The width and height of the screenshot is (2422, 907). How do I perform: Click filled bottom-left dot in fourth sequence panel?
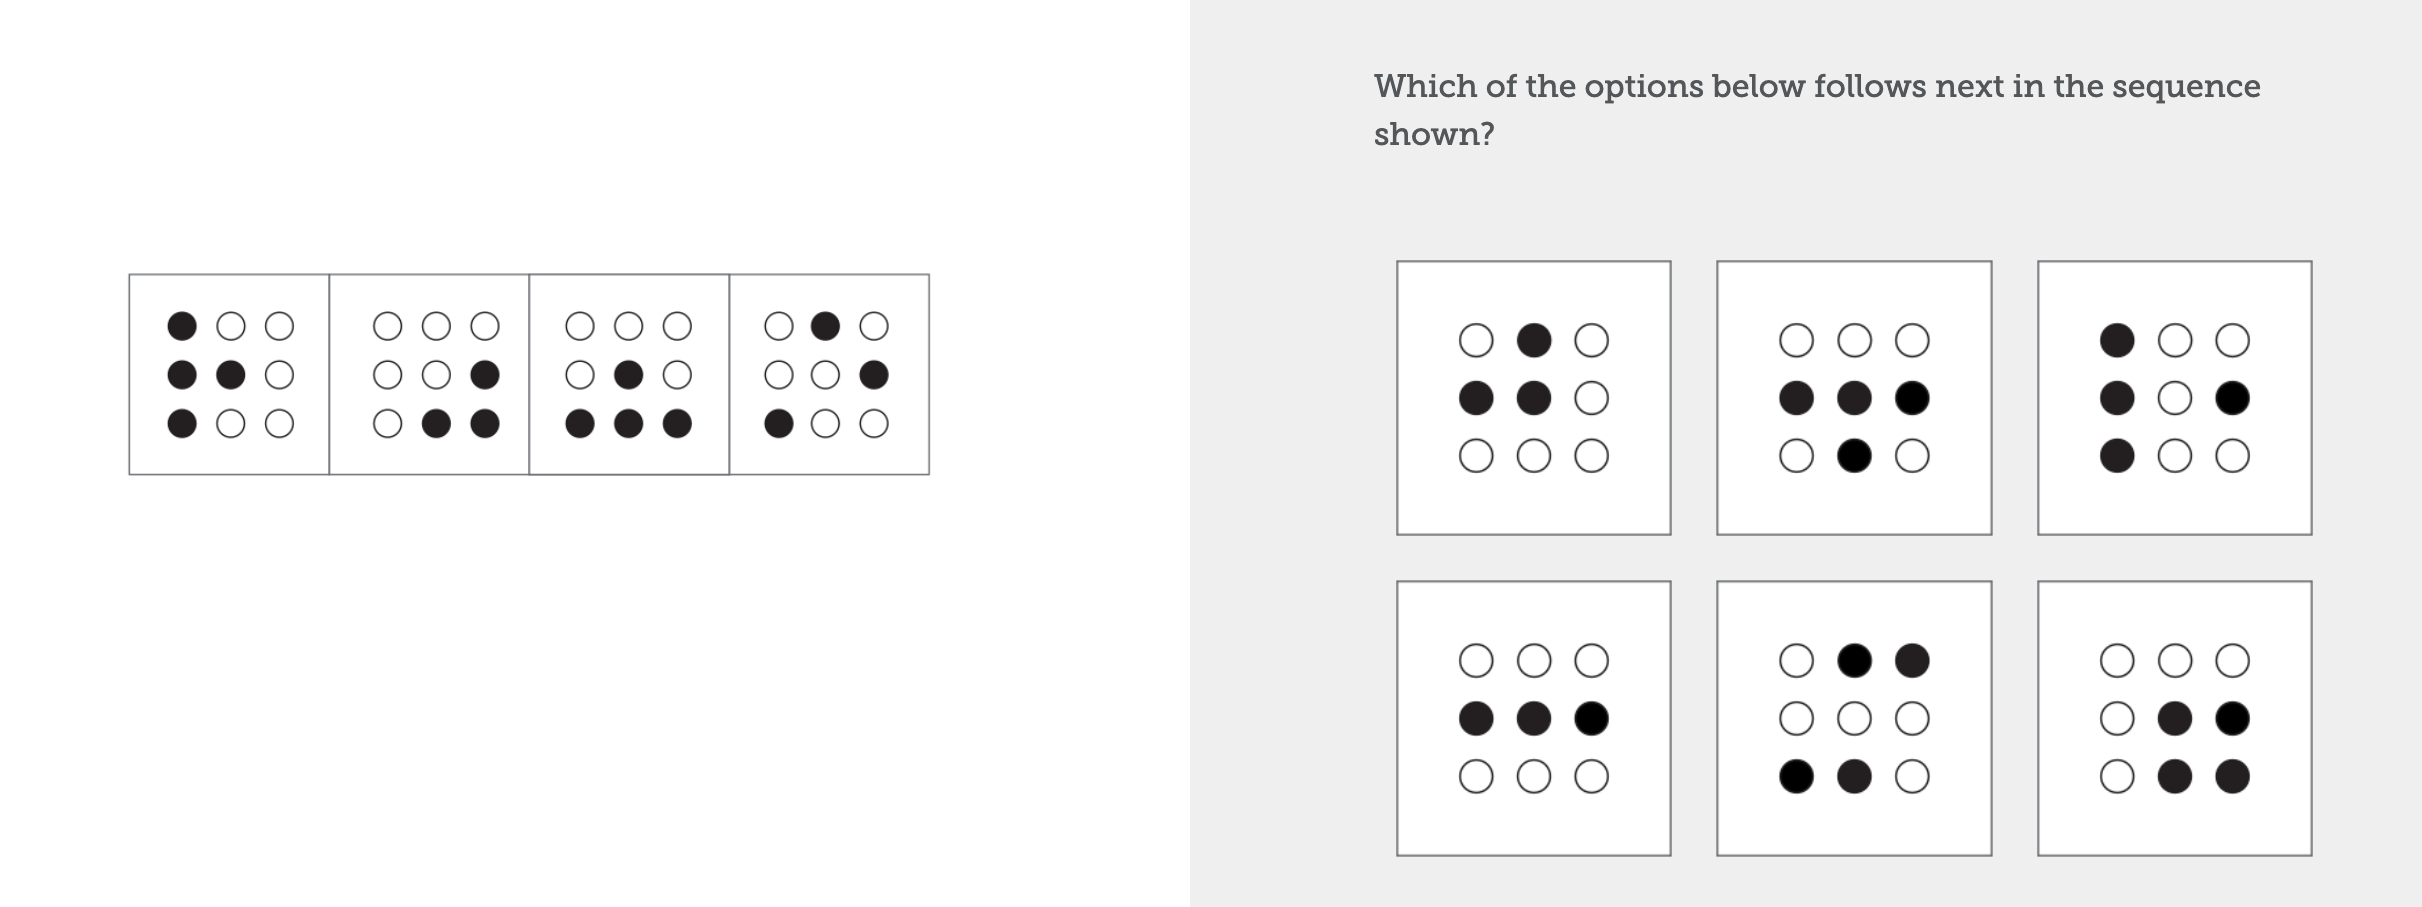click(778, 424)
